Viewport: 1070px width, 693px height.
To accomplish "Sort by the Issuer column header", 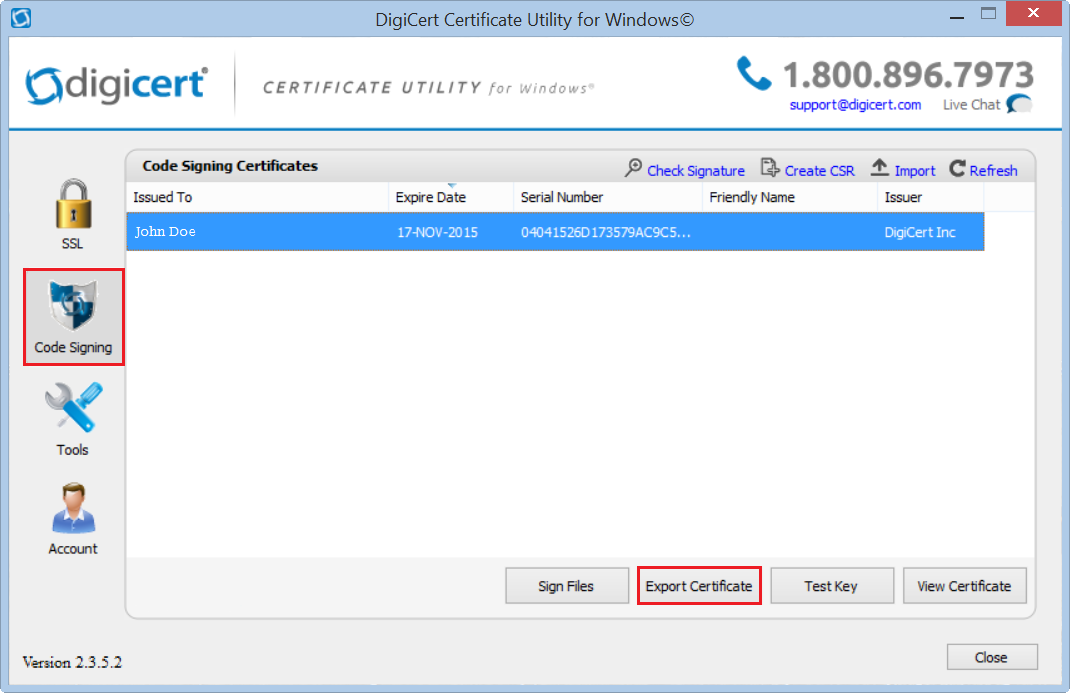I will pyautogui.click(x=931, y=197).
